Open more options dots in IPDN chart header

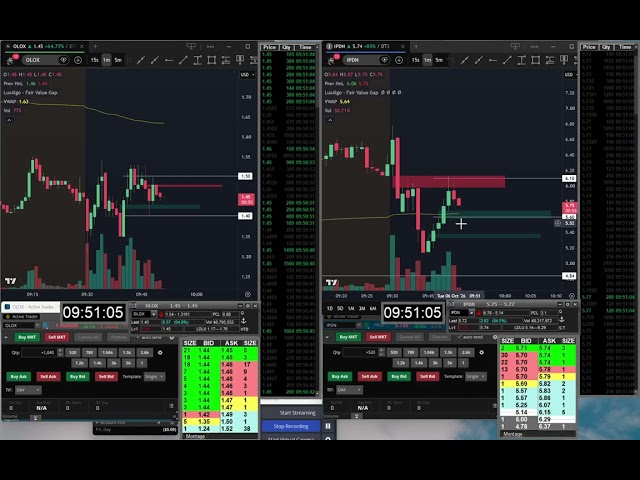pos(534,46)
